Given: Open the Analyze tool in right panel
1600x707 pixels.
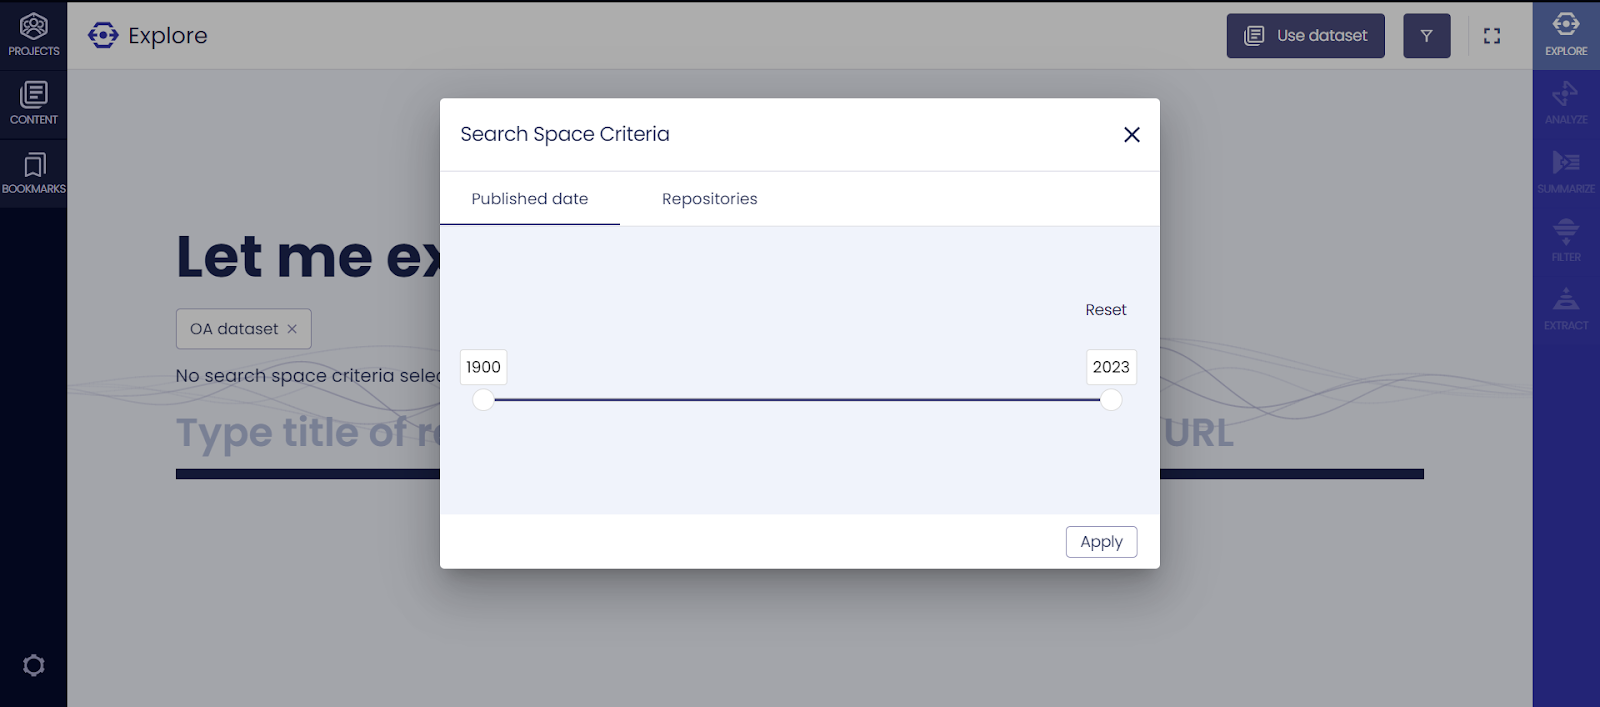Looking at the screenshot, I should pos(1566,104).
